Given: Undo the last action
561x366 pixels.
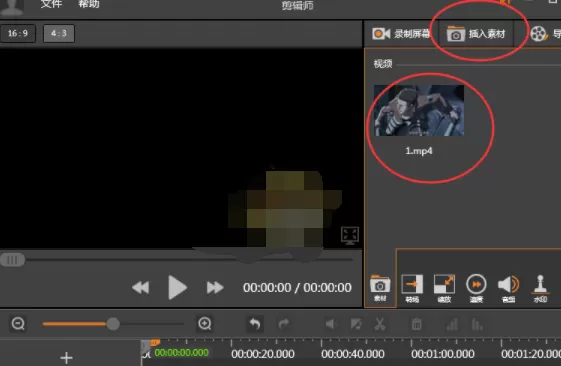Looking at the screenshot, I should tap(255, 324).
